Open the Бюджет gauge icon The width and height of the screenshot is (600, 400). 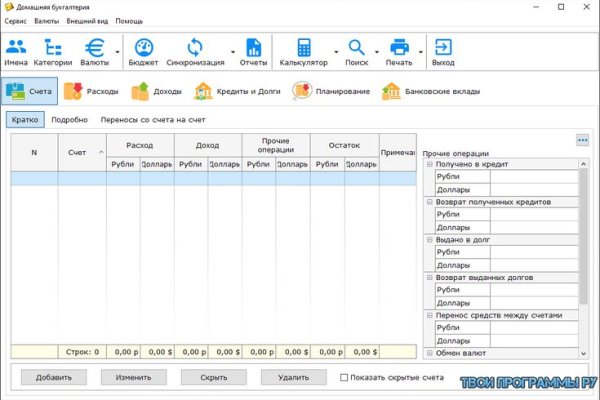click(x=143, y=48)
